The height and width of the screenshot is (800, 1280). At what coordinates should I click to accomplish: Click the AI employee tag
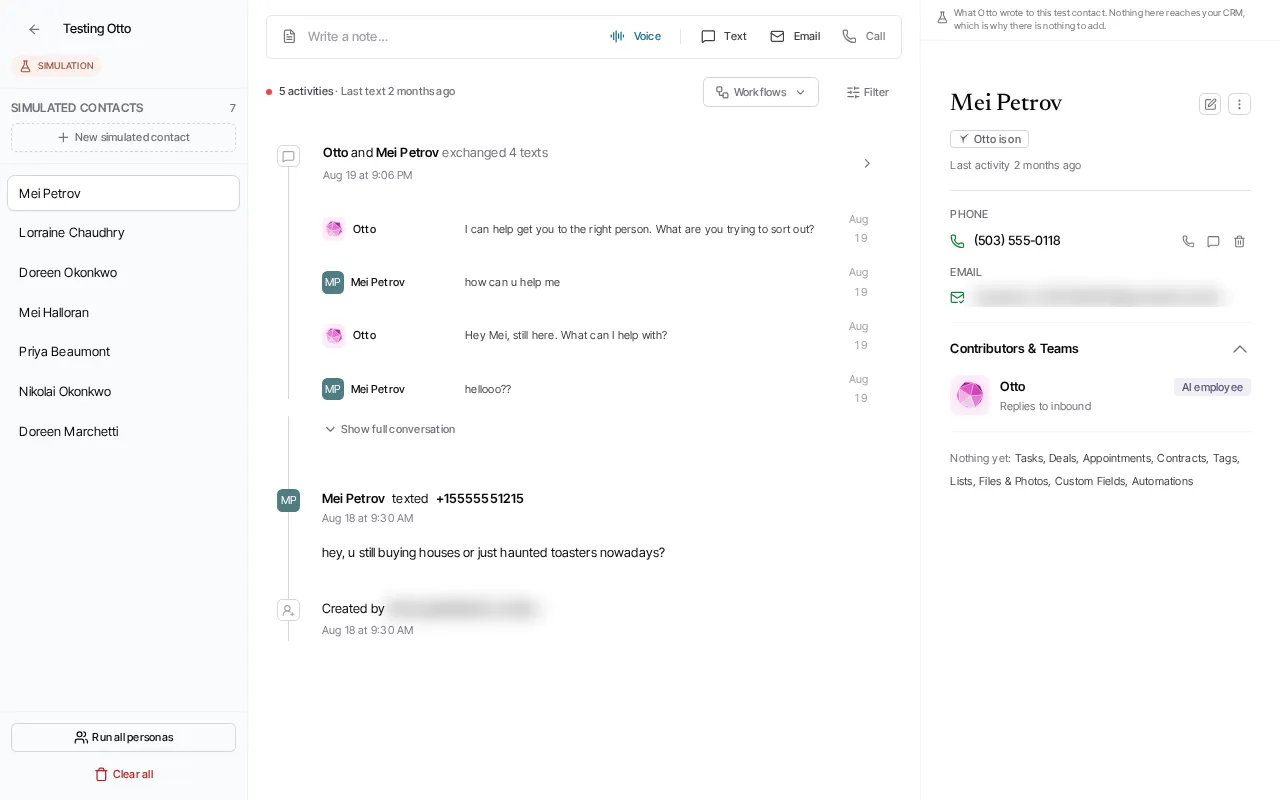1212,387
